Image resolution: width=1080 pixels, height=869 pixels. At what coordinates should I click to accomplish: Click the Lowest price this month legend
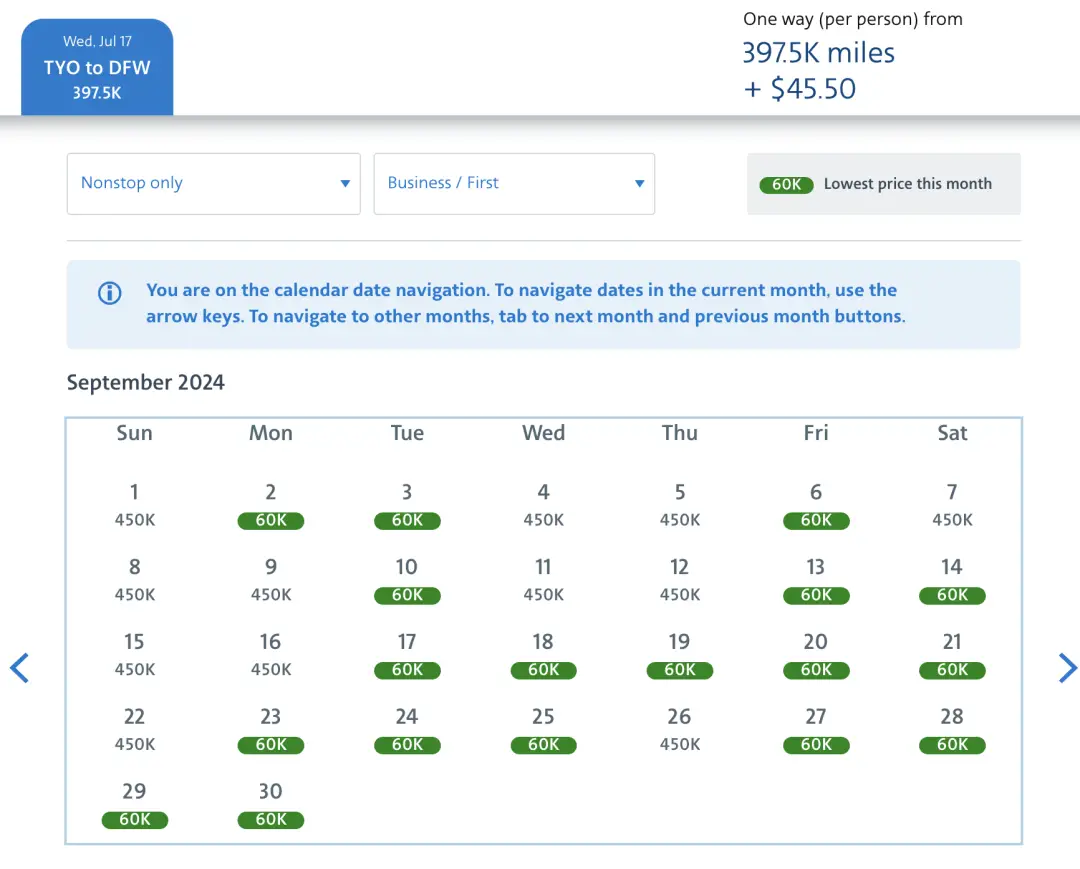883,184
